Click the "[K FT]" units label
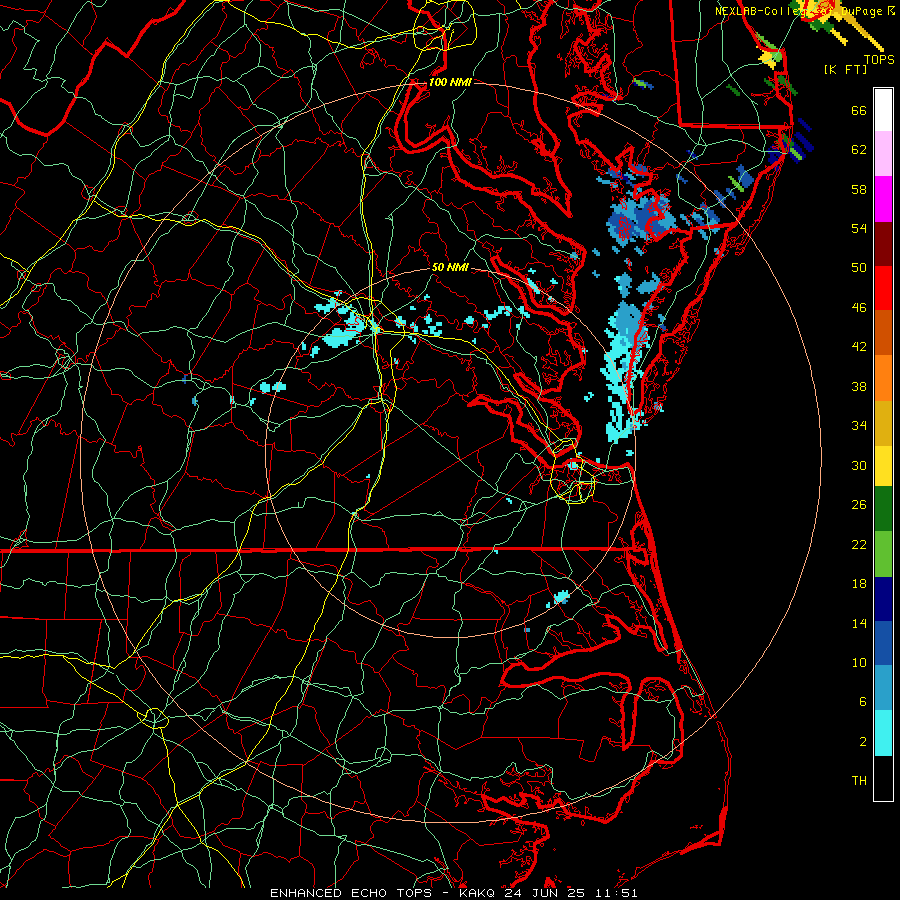The width and height of the screenshot is (900, 900). coord(845,69)
